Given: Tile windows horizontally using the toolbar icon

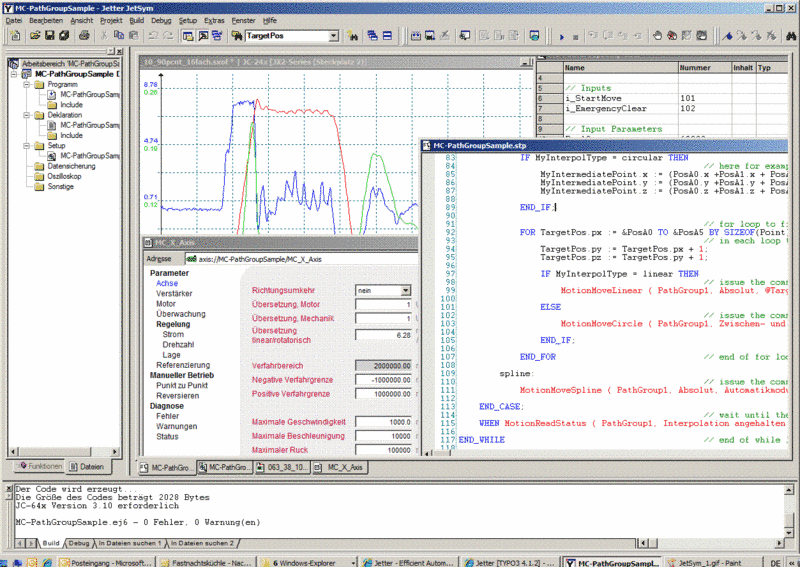Looking at the screenshot, I should 387,36.
